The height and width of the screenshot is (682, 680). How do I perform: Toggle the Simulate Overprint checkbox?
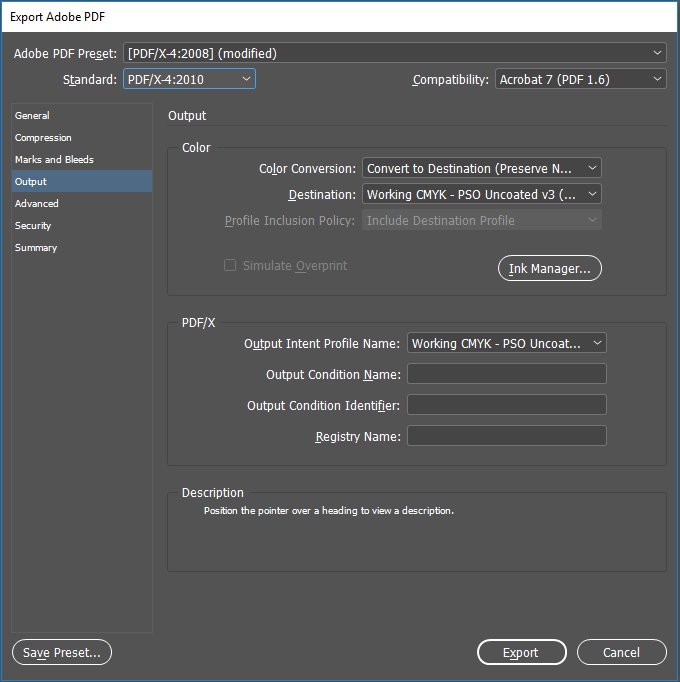(230, 266)
